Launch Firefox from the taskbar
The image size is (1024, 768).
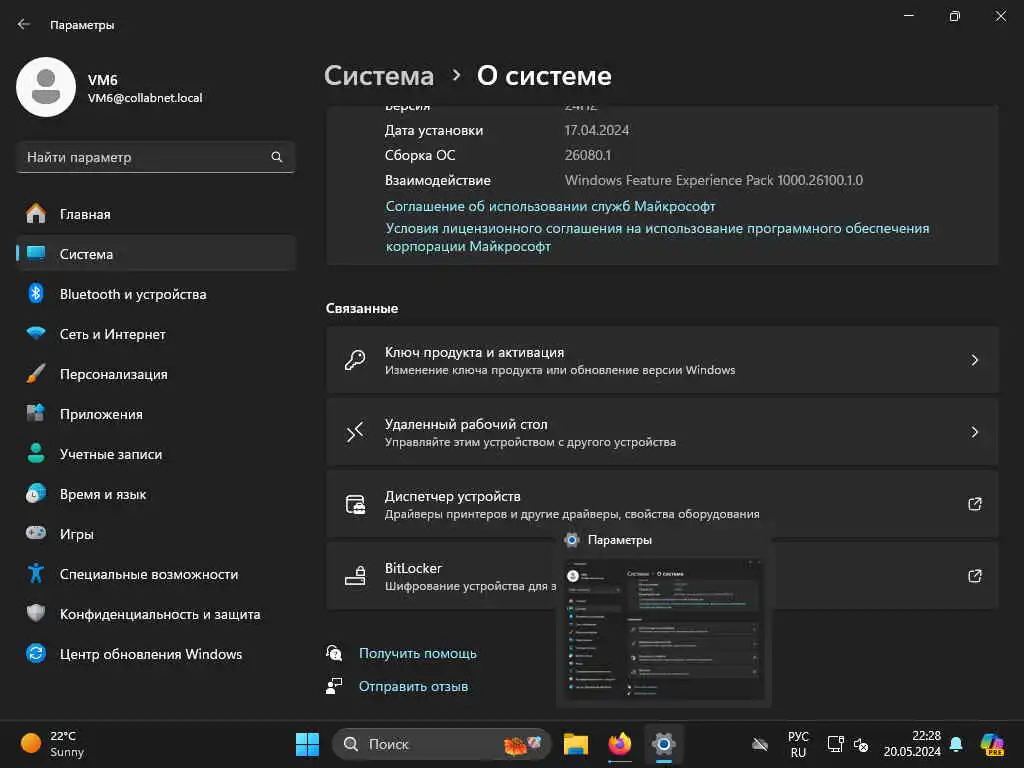(620, 744)
